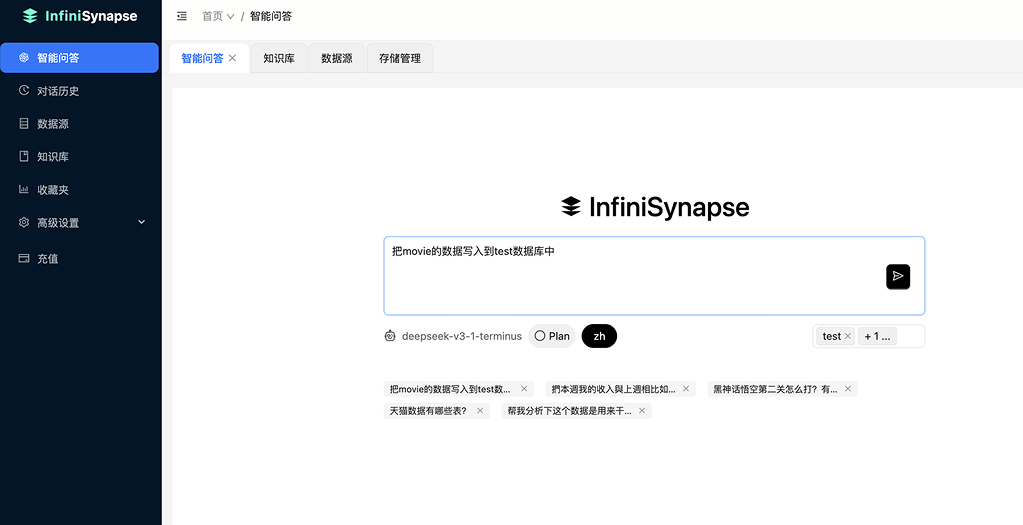Screen dimensions: 1023x525
Task: Switch to the 存储管理 tab
Action: (400, 58)
